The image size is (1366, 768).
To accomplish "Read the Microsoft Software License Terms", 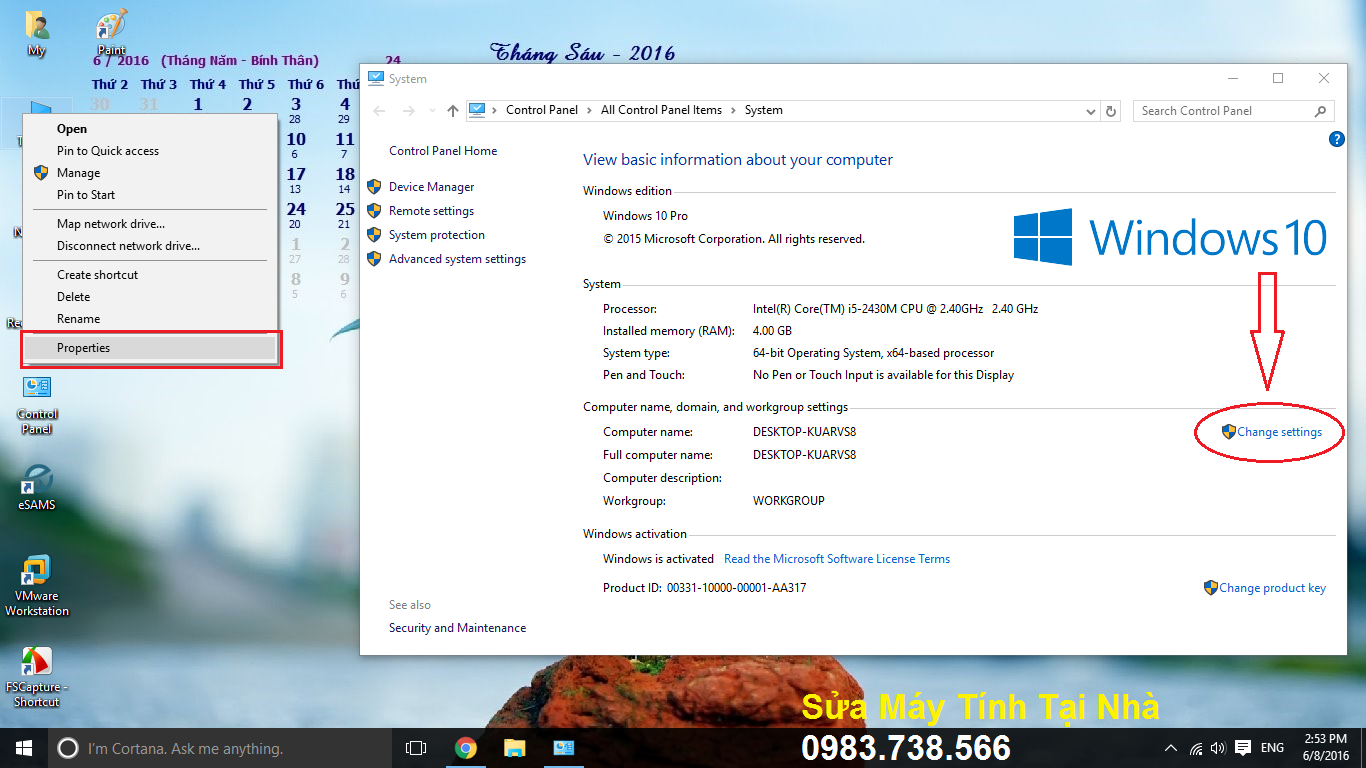I will (x=837, y=559).
